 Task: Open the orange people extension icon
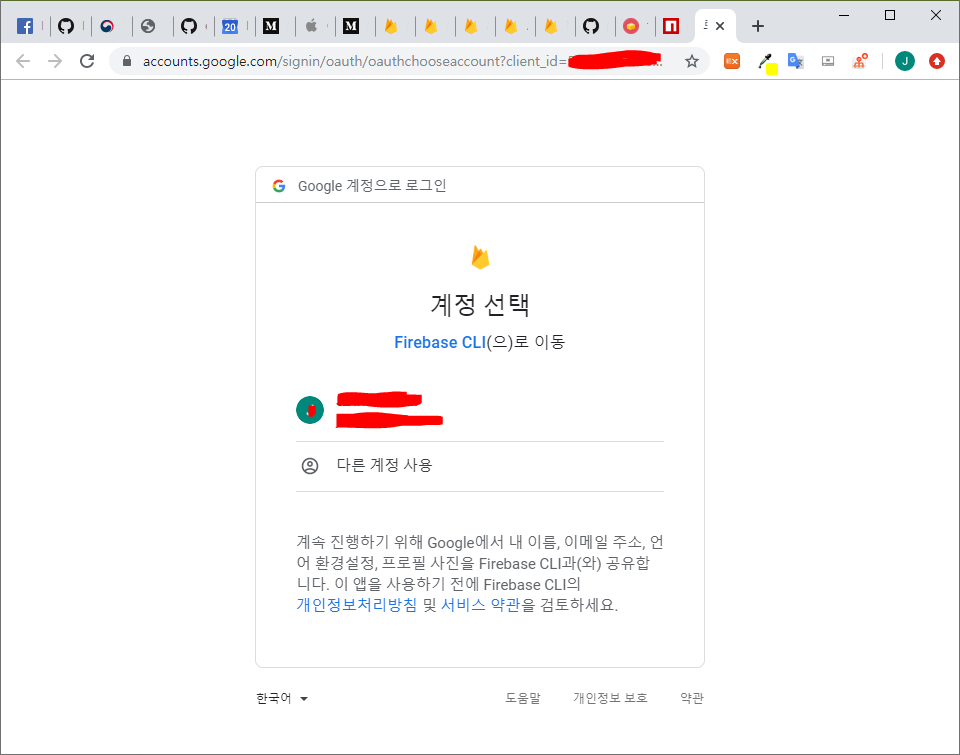pyautogui.click(x=860, y=61)
